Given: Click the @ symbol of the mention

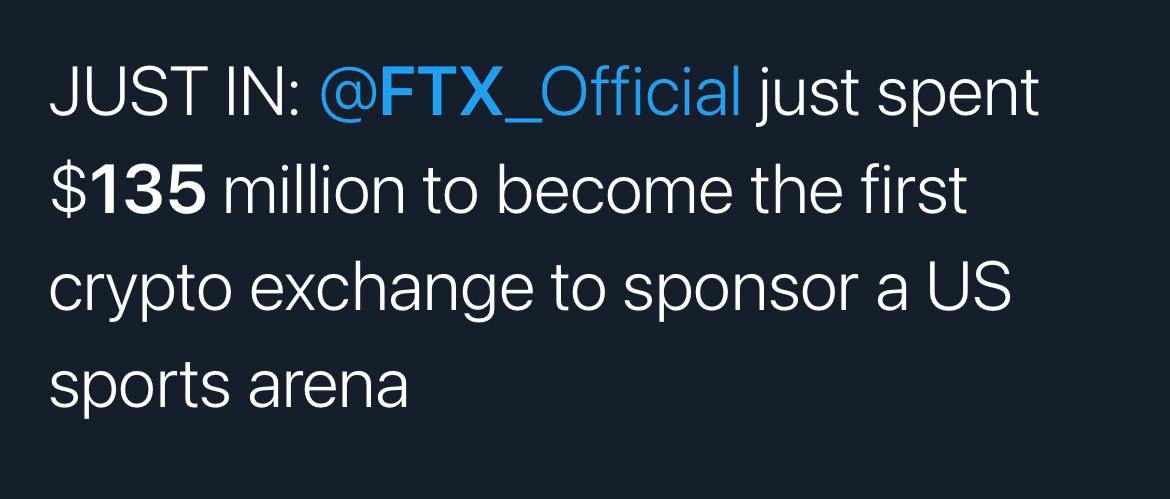Looking at the screenshot, I should point(348,95).
